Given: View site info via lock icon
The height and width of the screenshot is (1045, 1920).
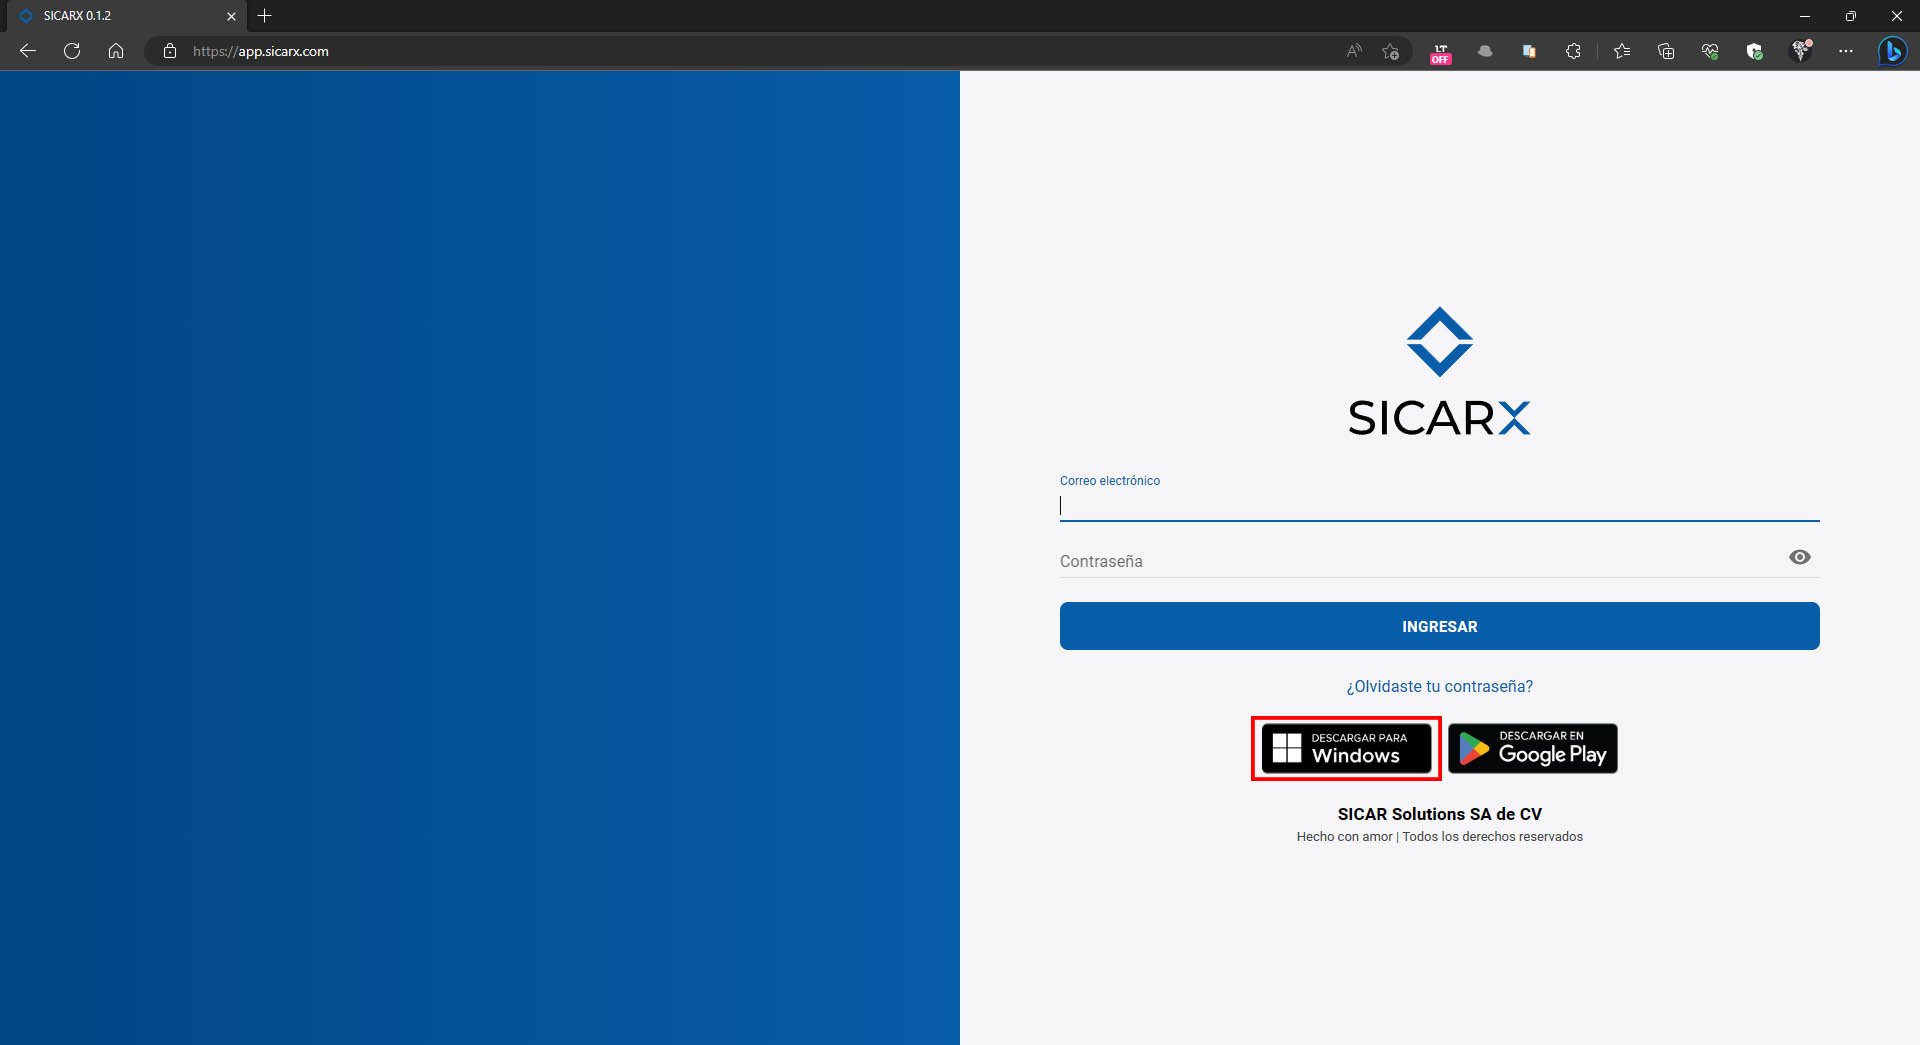Looking at the screenshot, I should tap(170, 51).
